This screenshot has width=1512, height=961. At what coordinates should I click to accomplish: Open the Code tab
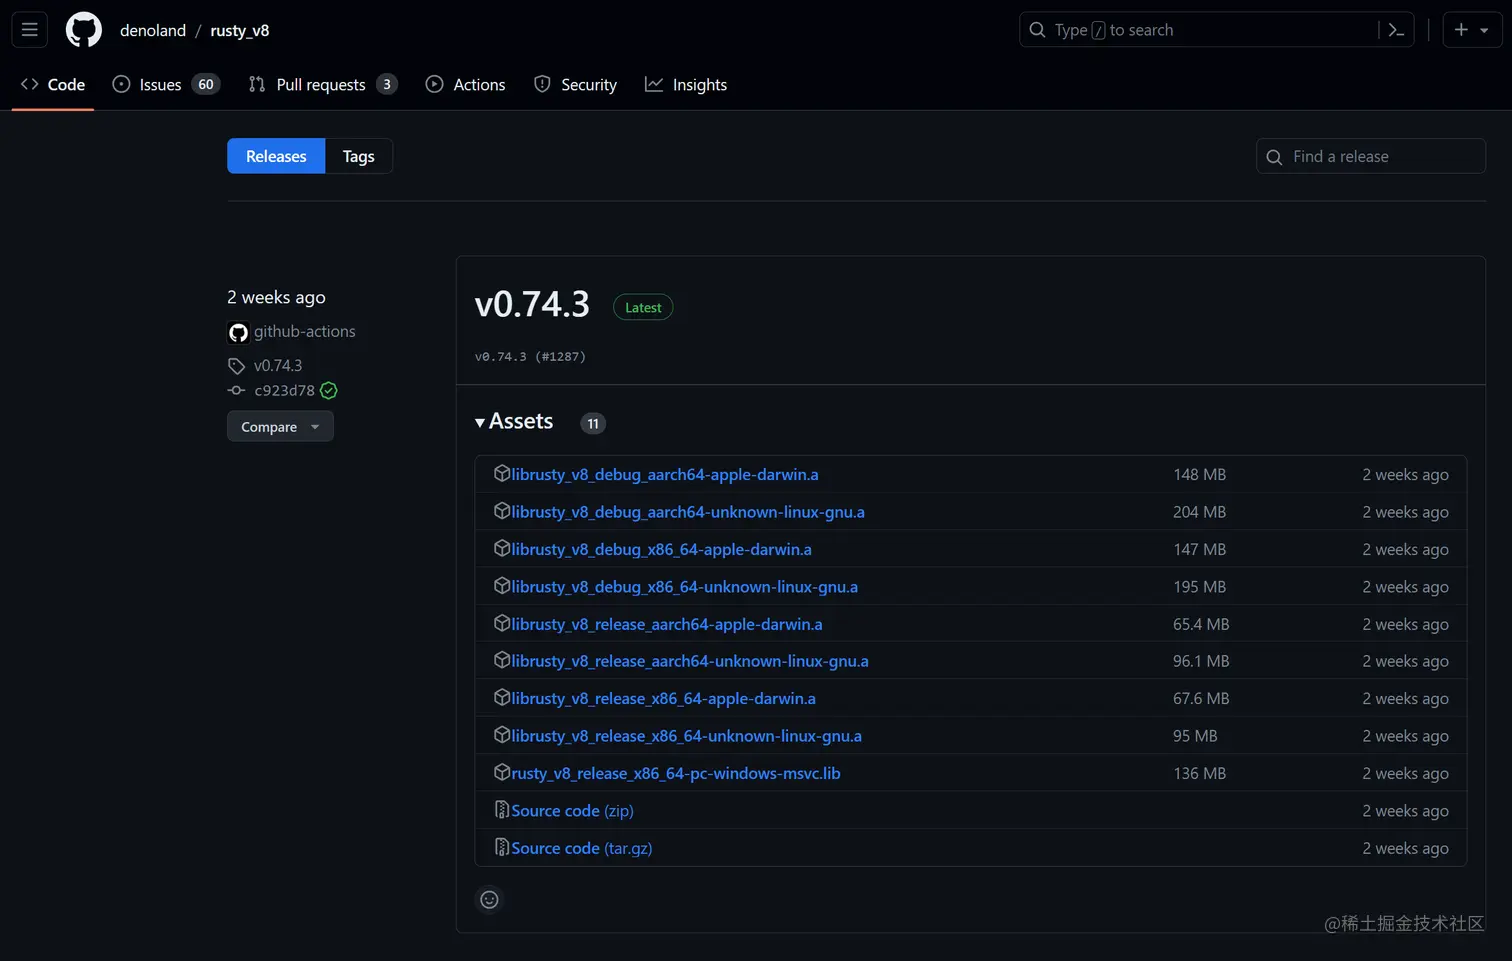[53, 85]
